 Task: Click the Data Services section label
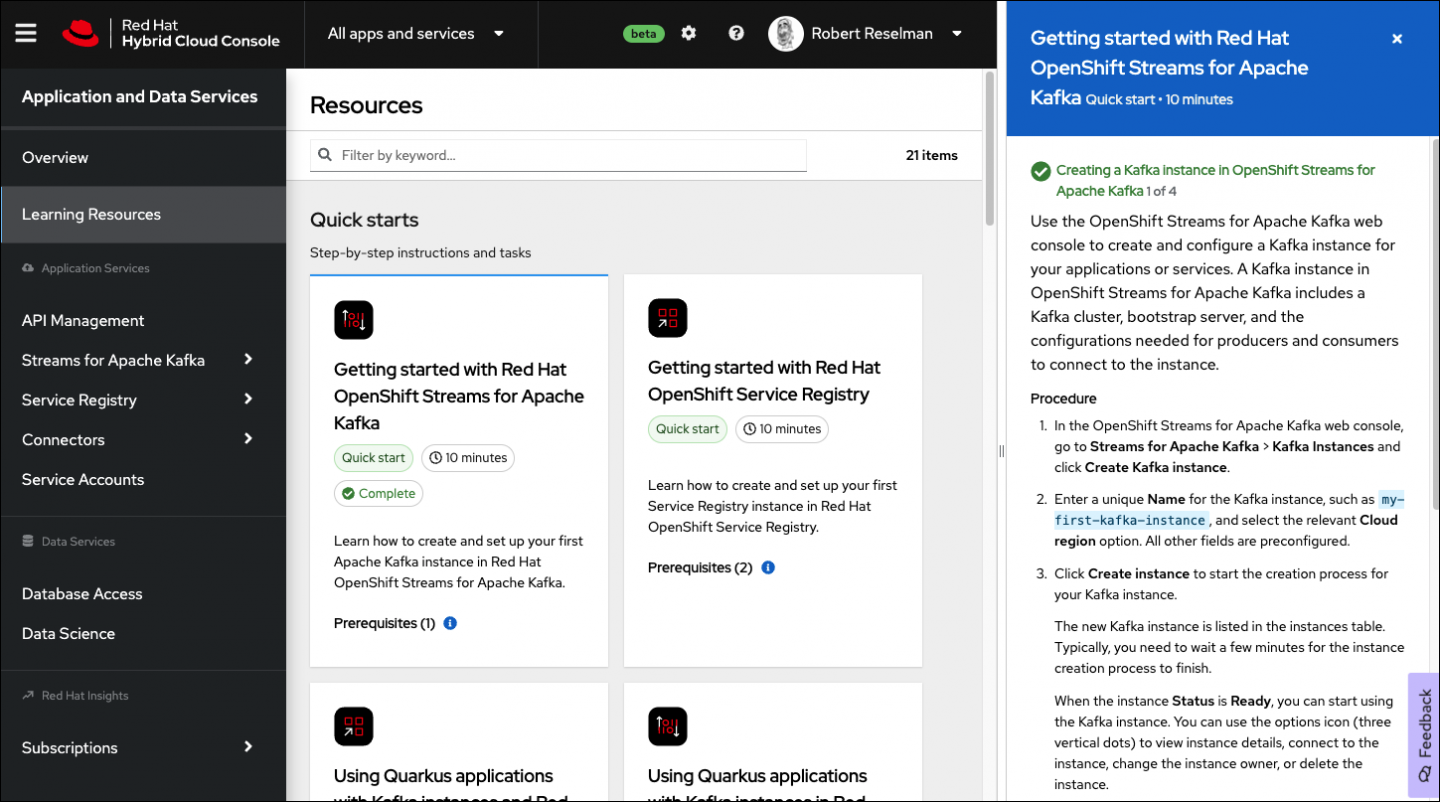pos(78,541)
